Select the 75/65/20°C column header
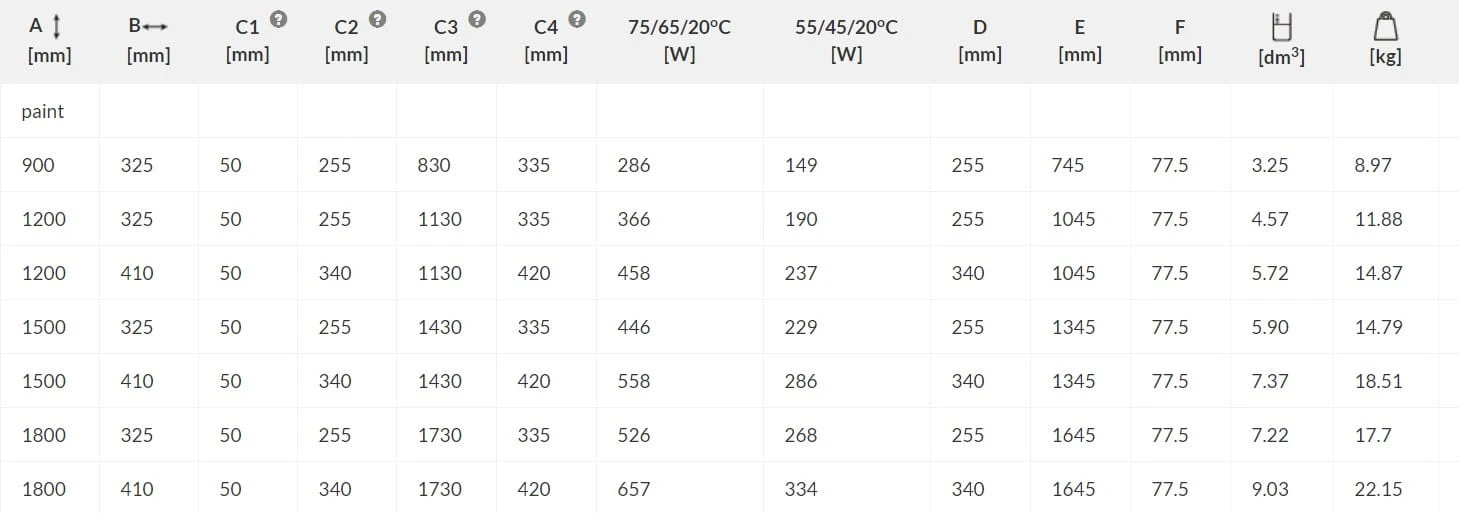This screenshot has width=1459, height=513. click(679, 40)
